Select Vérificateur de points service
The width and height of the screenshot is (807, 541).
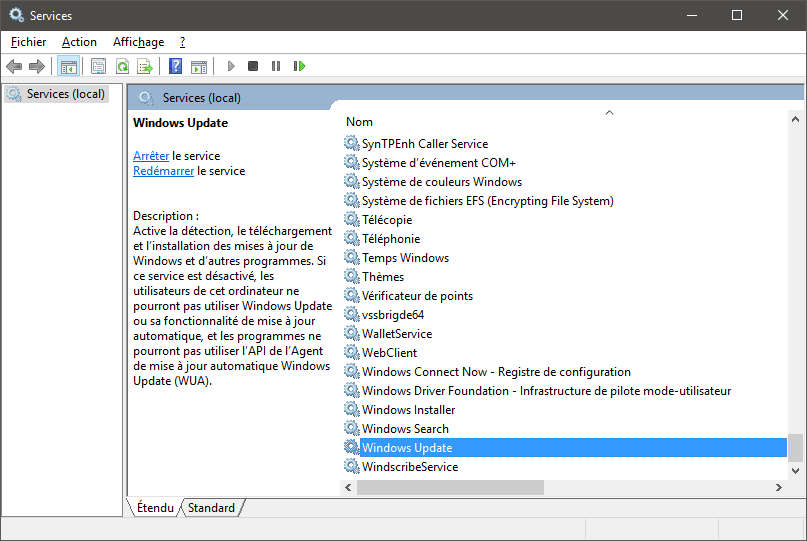point(417,296)
